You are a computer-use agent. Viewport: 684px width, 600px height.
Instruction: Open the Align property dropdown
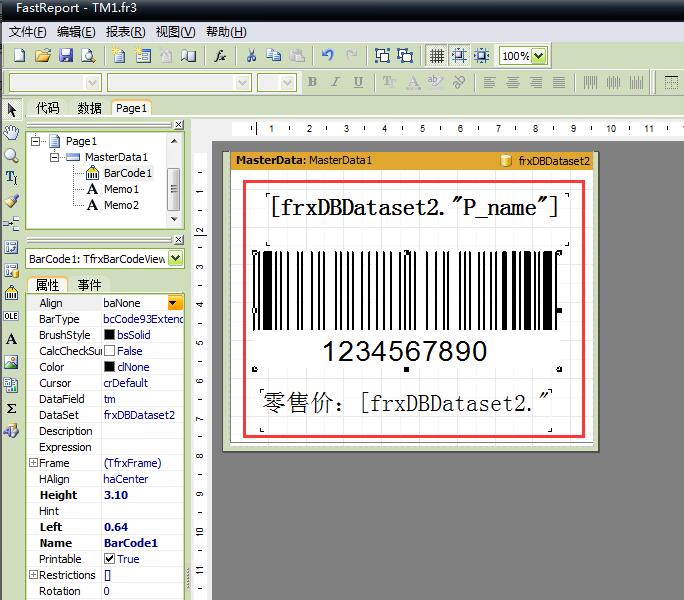click(174, 302)
